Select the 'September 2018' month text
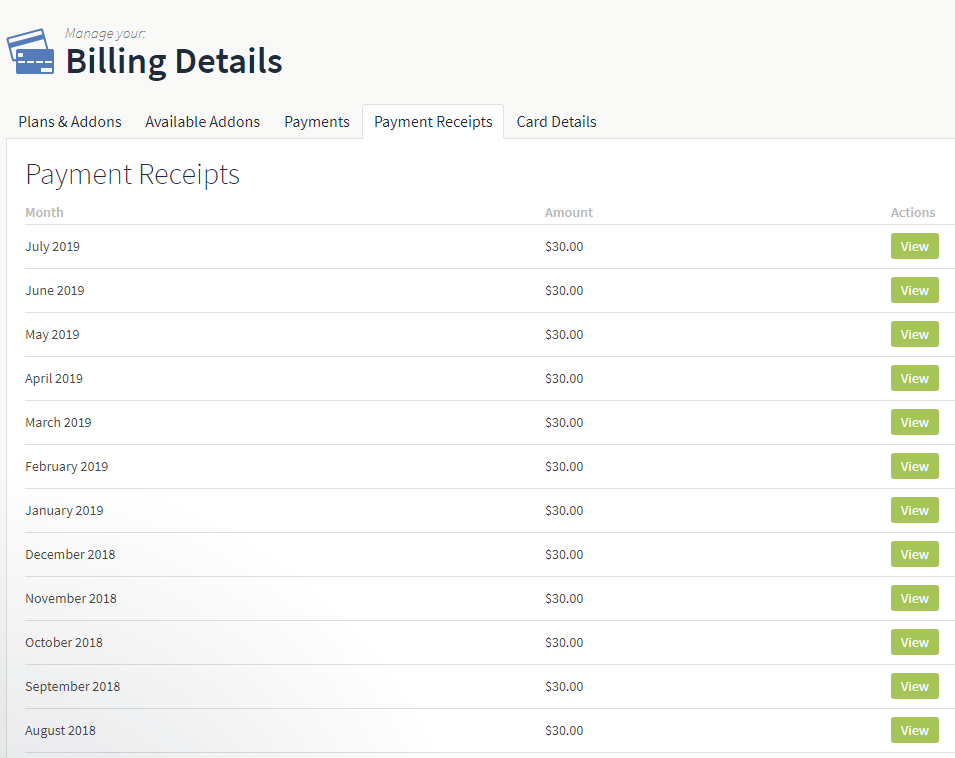The width and height of the screenshot is (955, 758). pos(72,687)
